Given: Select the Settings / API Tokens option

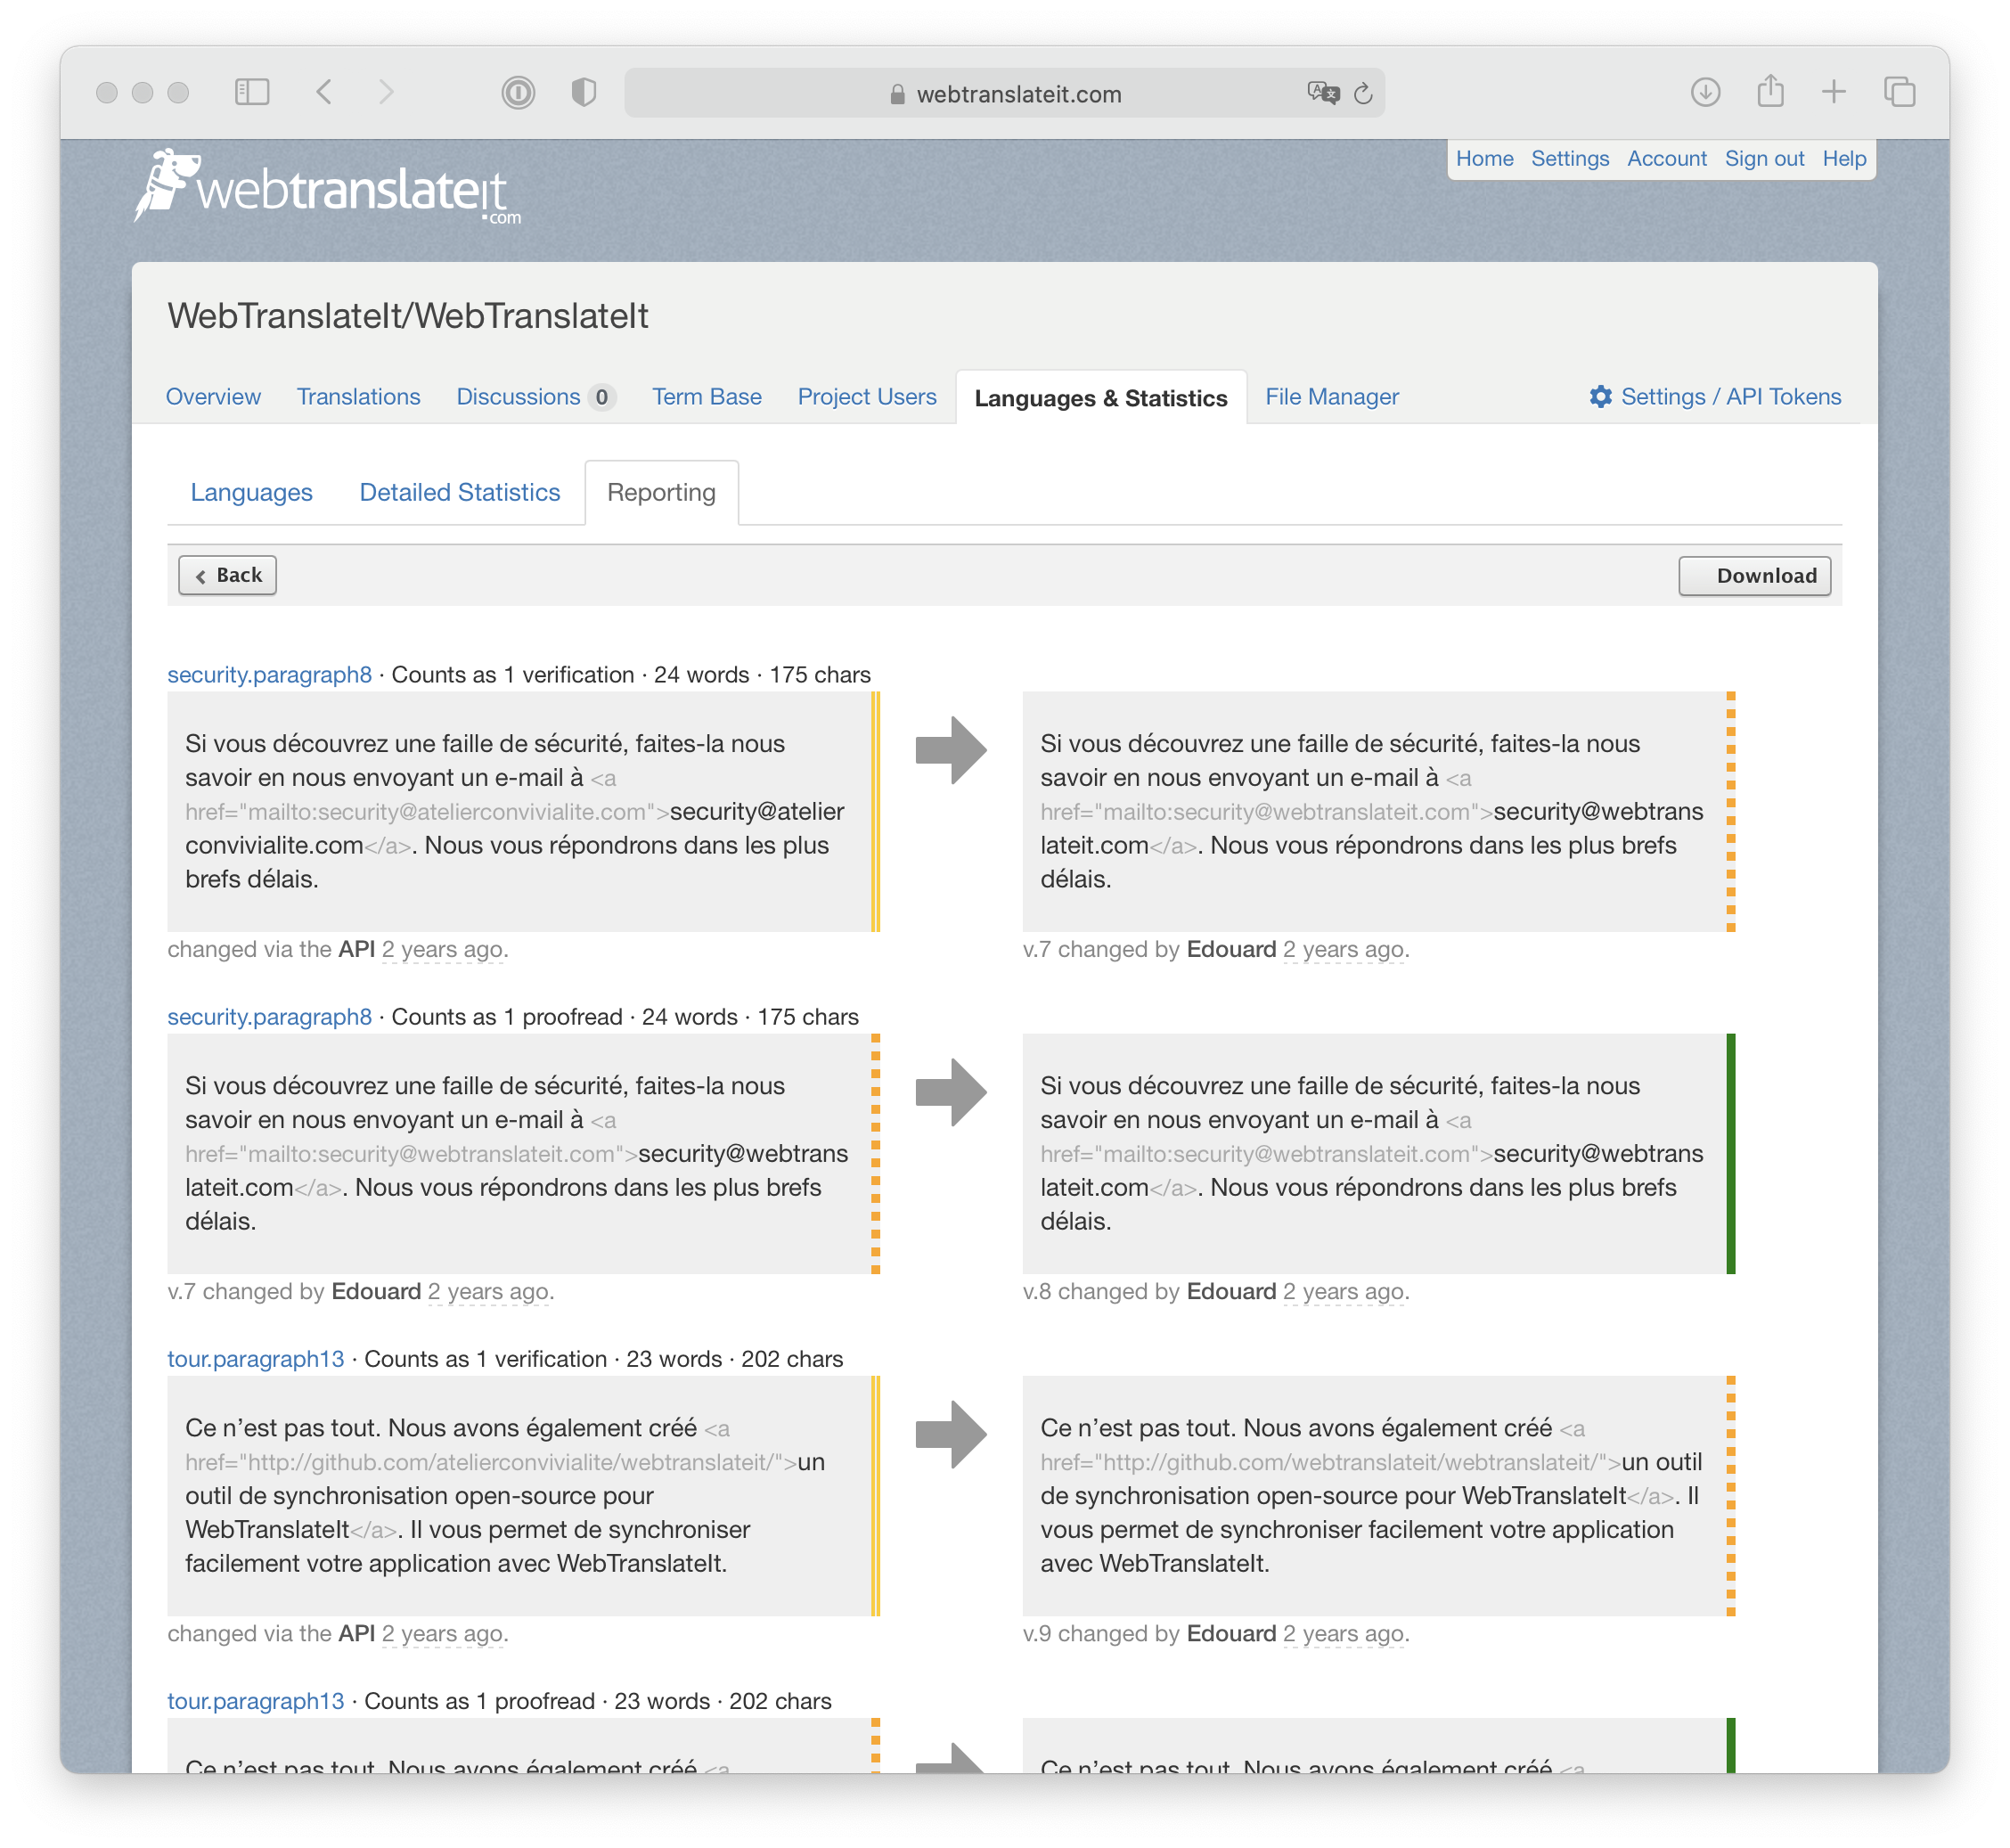Looking at the screenshot, I should click(1716, 399).
